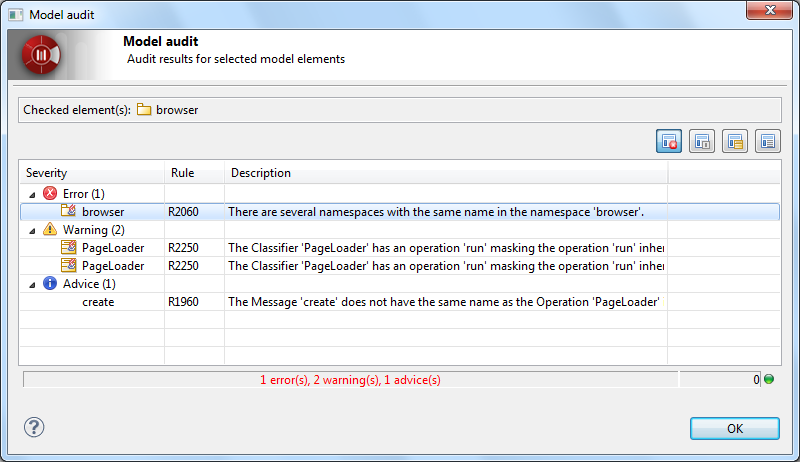The height and width of the screenshot is (462, 800).
Task: Collapse the Advice (1) group
Action: pyautogui.click(x=31, y=284)
